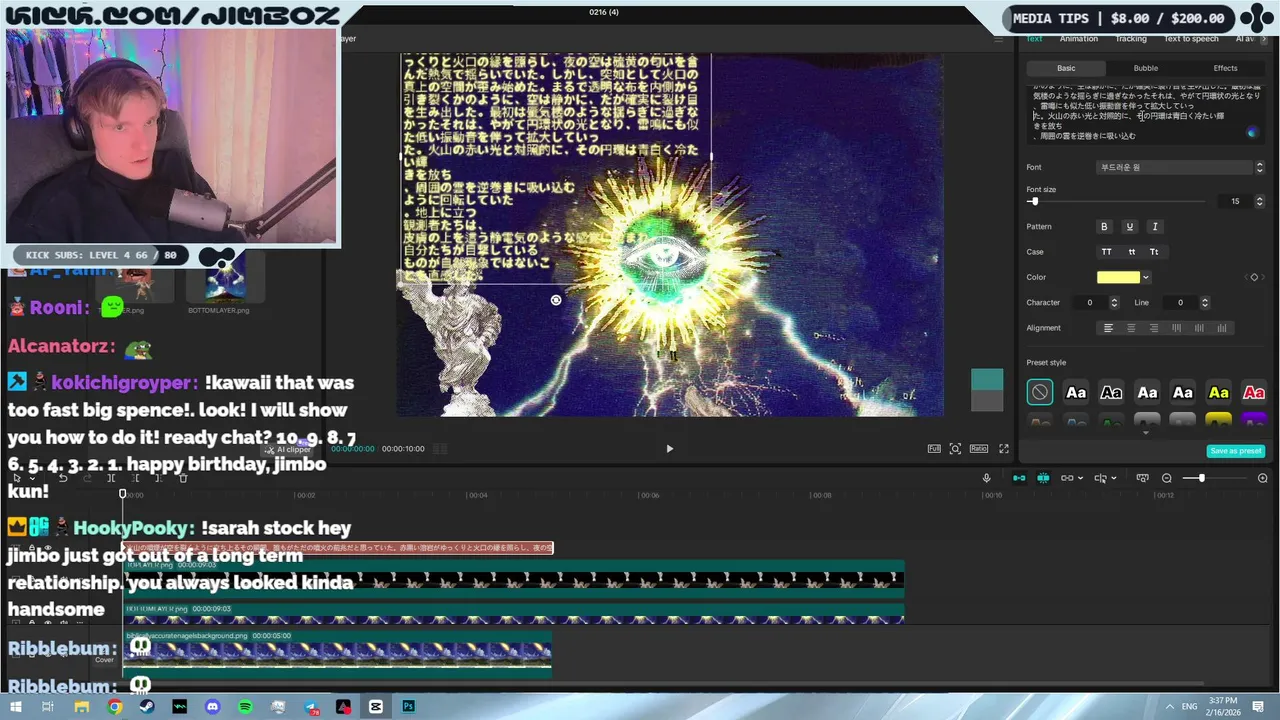1280x720 pixels.
Task: Add keyframe with the diamond icon
Action: point(1254,277)
